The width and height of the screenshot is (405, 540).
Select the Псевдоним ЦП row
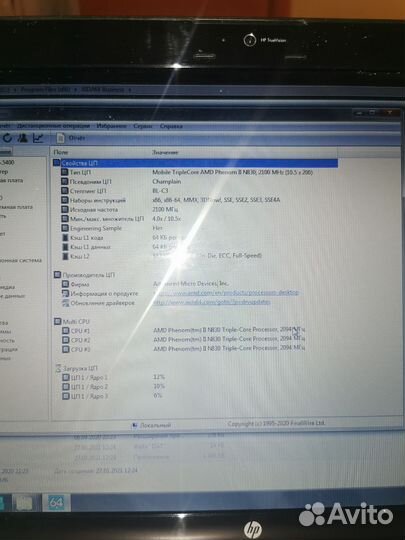click(x=195, y=181)
